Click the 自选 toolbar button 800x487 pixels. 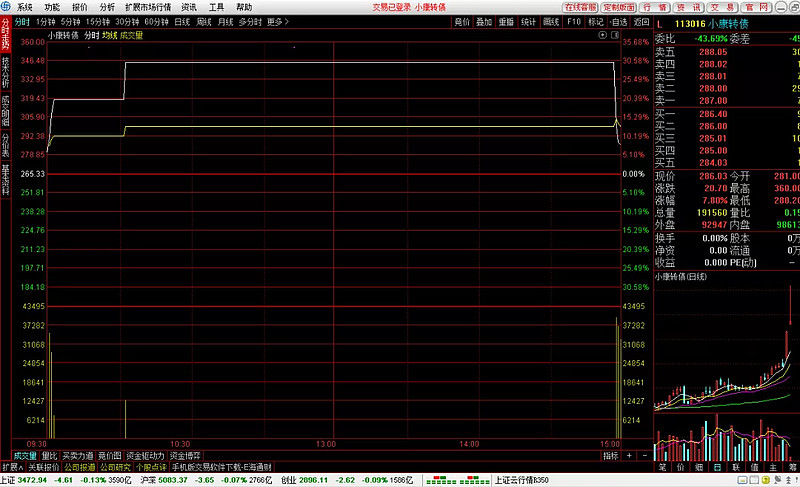618,22
